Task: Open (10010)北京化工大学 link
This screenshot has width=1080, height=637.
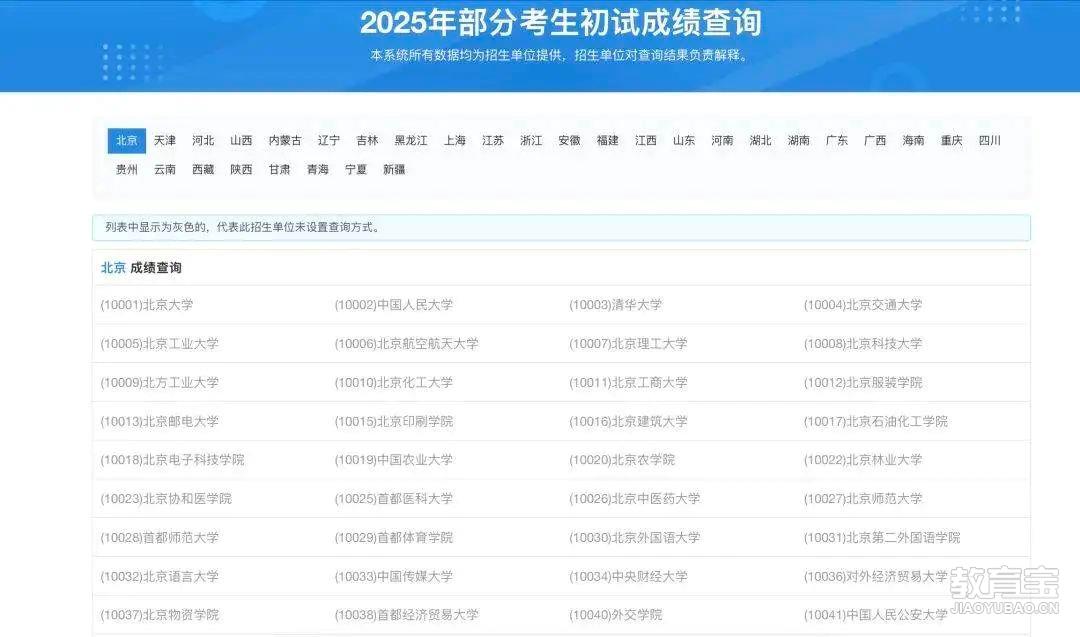Action: point(394,383)
